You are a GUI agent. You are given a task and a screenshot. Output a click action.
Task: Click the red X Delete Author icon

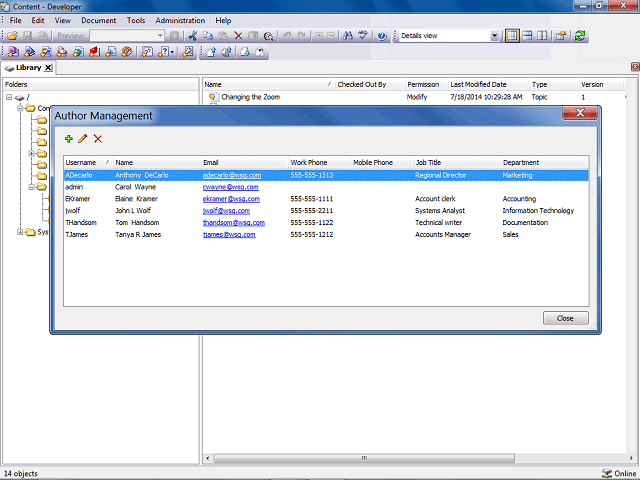coord(98,139)
